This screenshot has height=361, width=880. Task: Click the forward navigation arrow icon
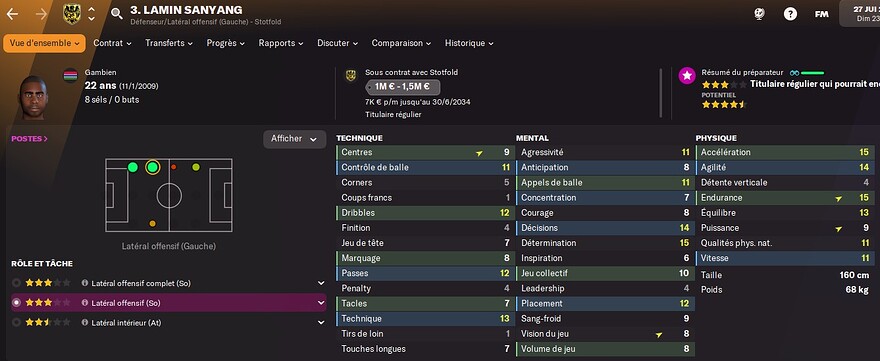(x=41, y=13)
